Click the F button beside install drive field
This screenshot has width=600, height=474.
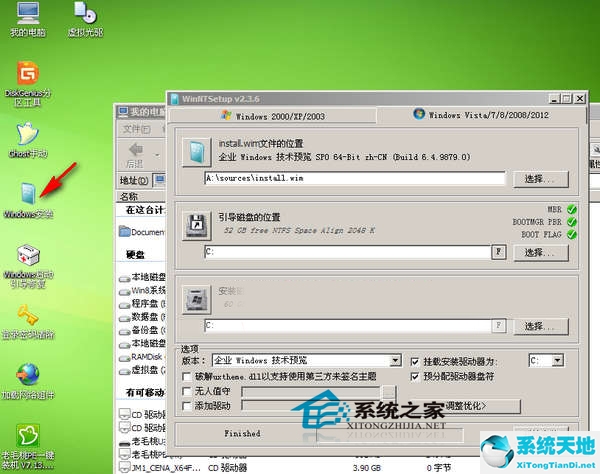(499, 326)
